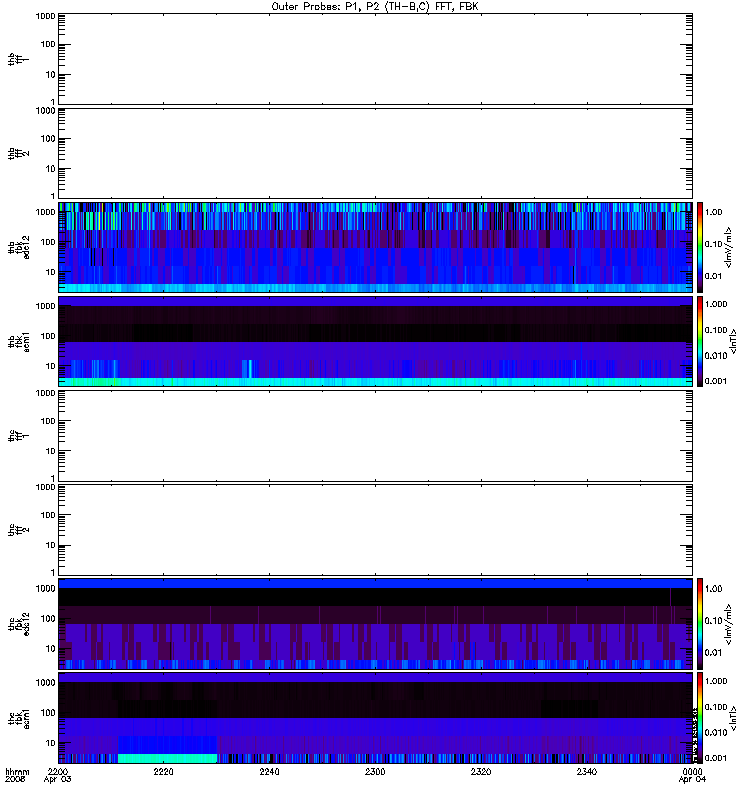This screenshot has height=800, width=750.
Task: Select the empty thb fft 1 plot panel
Action: coord(376,59)
